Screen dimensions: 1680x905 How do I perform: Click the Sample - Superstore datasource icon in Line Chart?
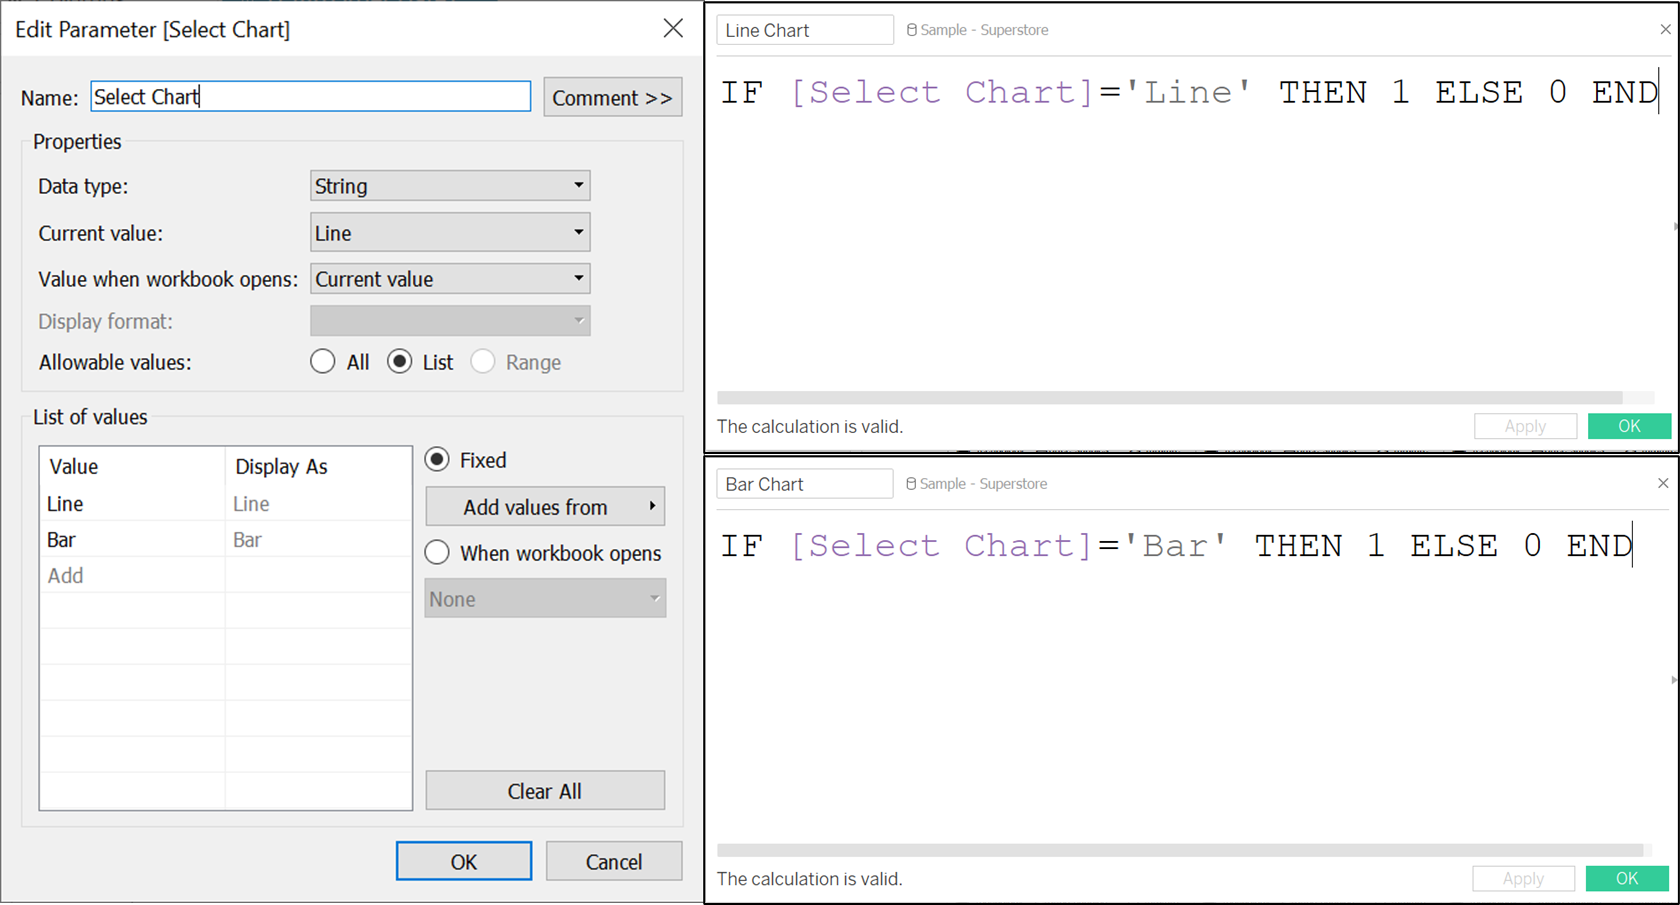[911, 30]
